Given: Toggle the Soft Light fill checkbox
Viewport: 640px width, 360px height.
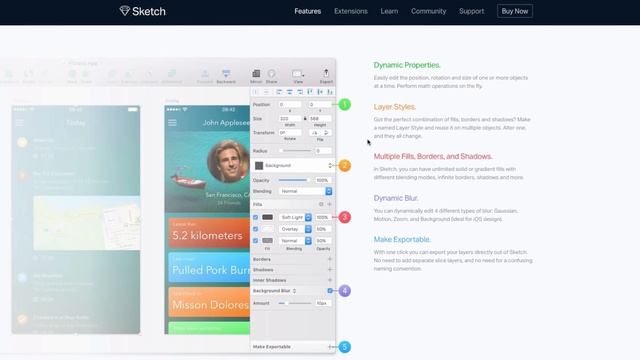Looking at the screenshot, I should coord(256,218).
